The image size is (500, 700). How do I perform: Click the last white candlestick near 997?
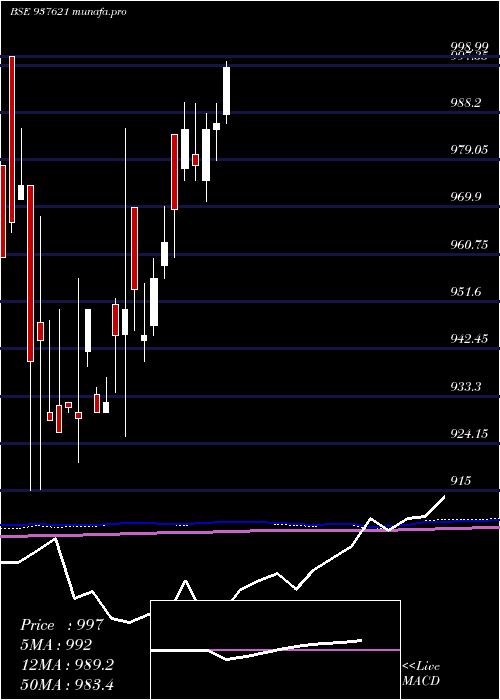(226, 91)
